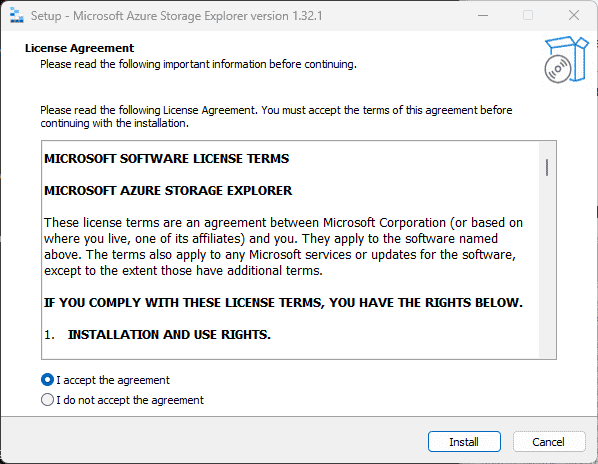Click the installer box-and-disc icon

566,59
